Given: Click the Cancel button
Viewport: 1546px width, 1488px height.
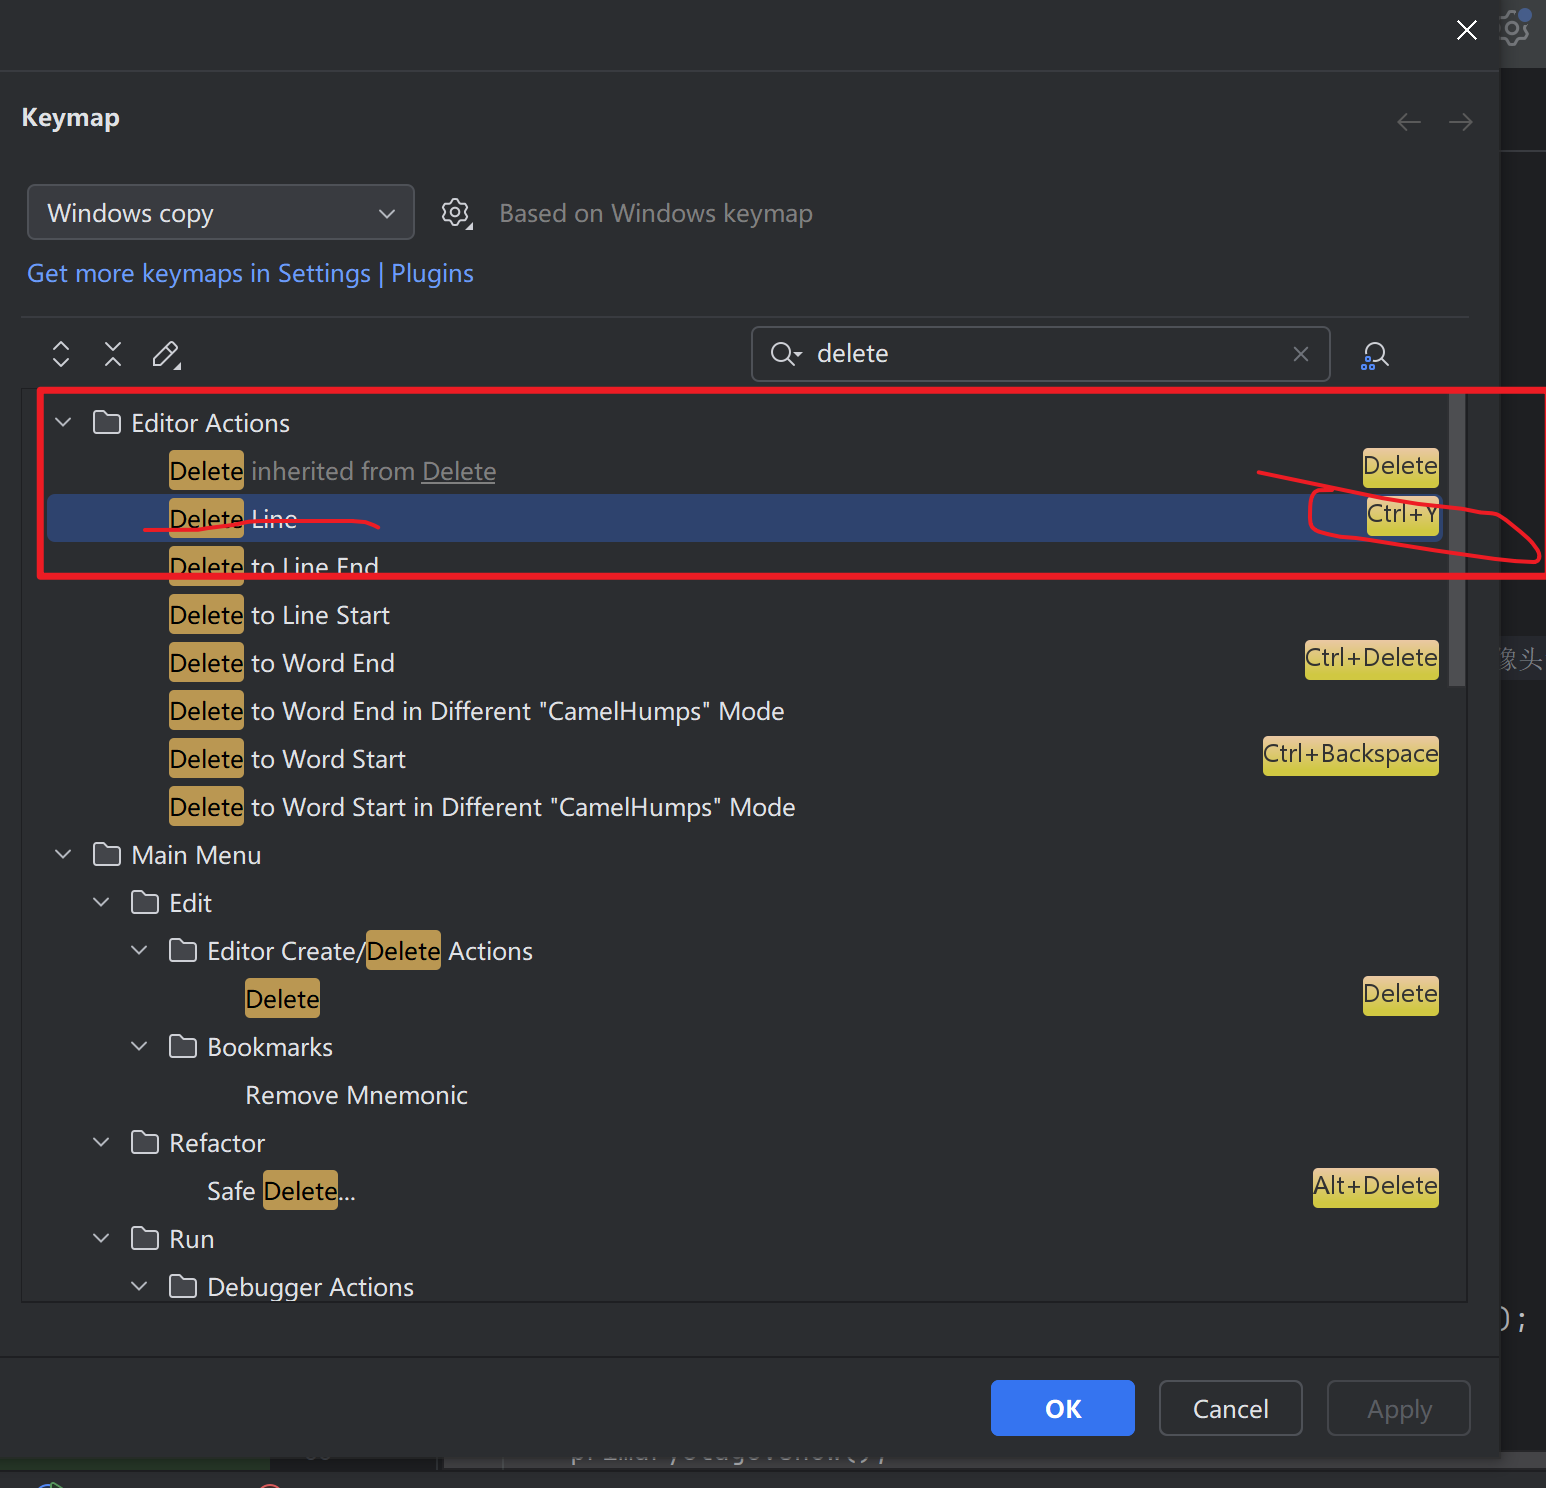Looking at the screenshot, I should 1231,1408.
